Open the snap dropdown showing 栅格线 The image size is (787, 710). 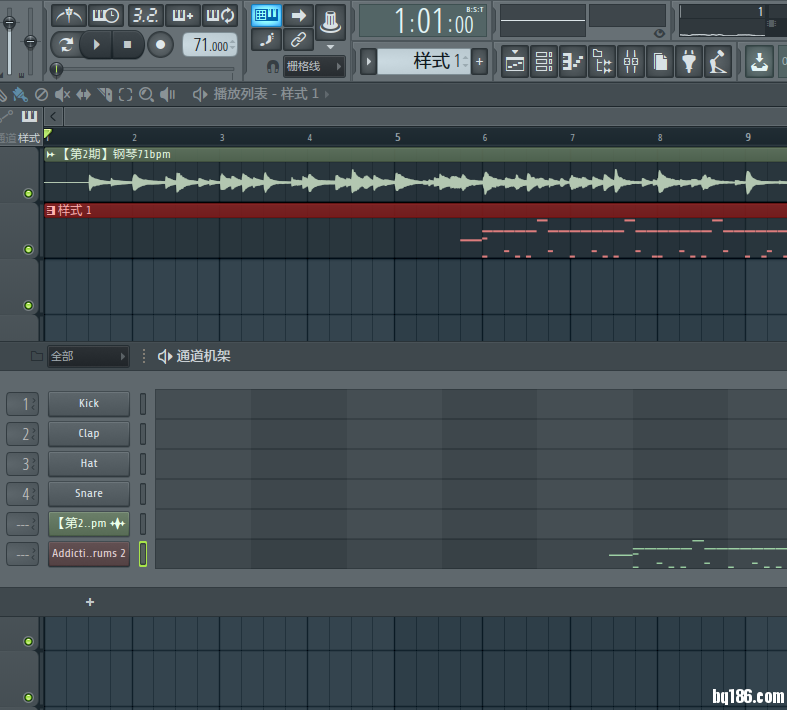[x=313, y=67]
